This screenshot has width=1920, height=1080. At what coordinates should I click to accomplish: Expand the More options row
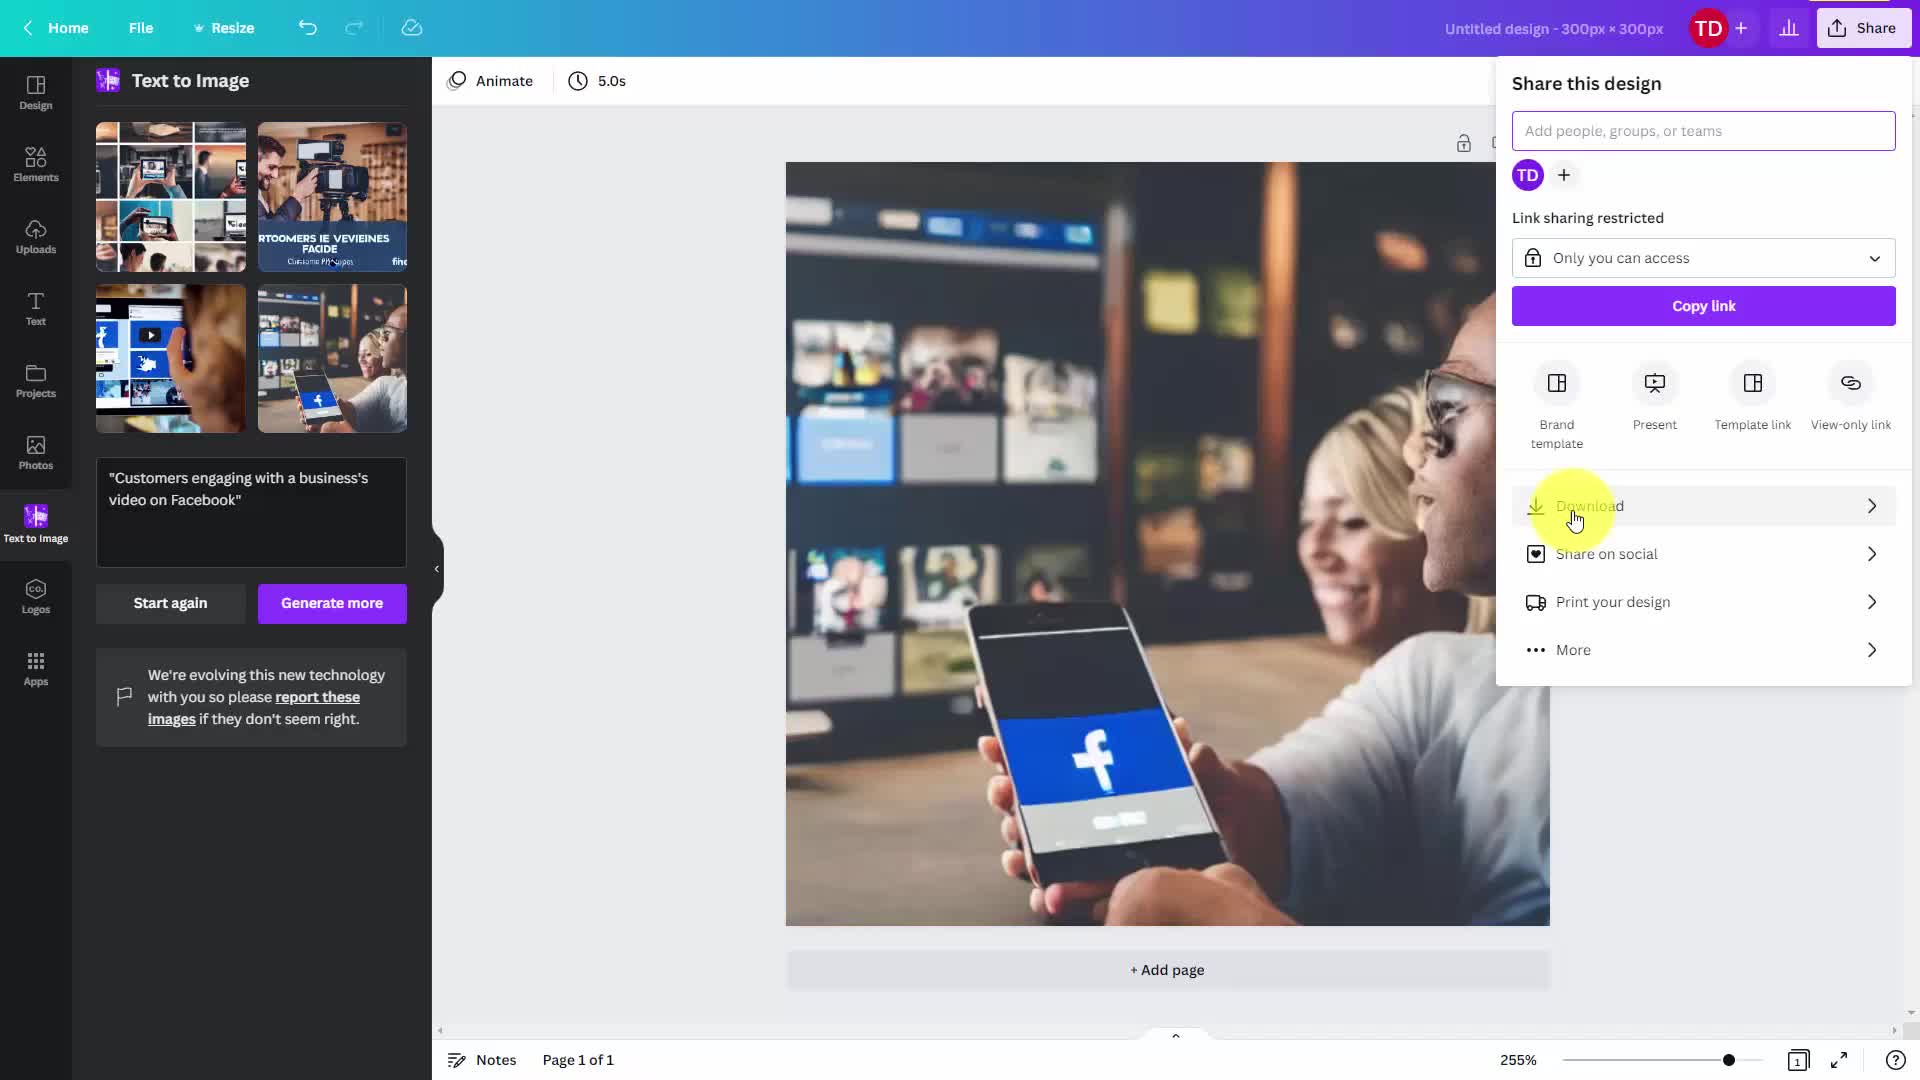[1703, 650]
